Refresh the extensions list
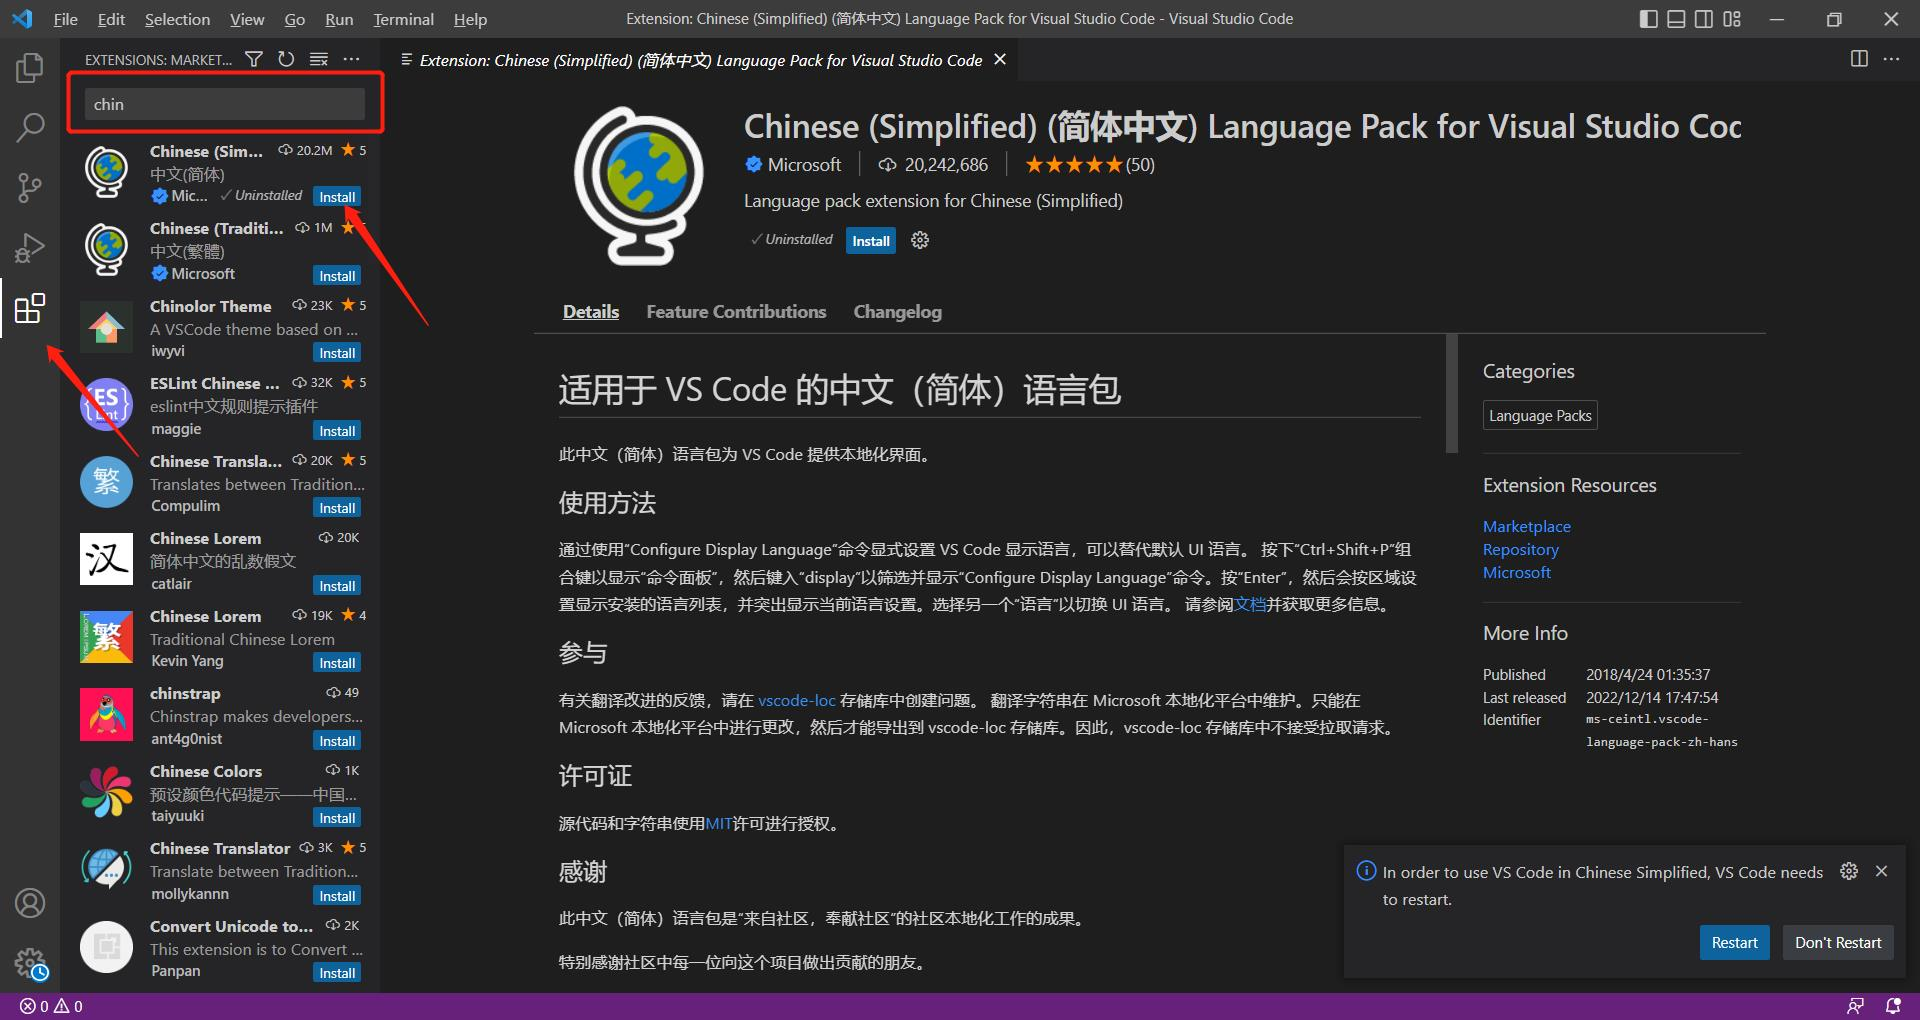 coord(286,60)
